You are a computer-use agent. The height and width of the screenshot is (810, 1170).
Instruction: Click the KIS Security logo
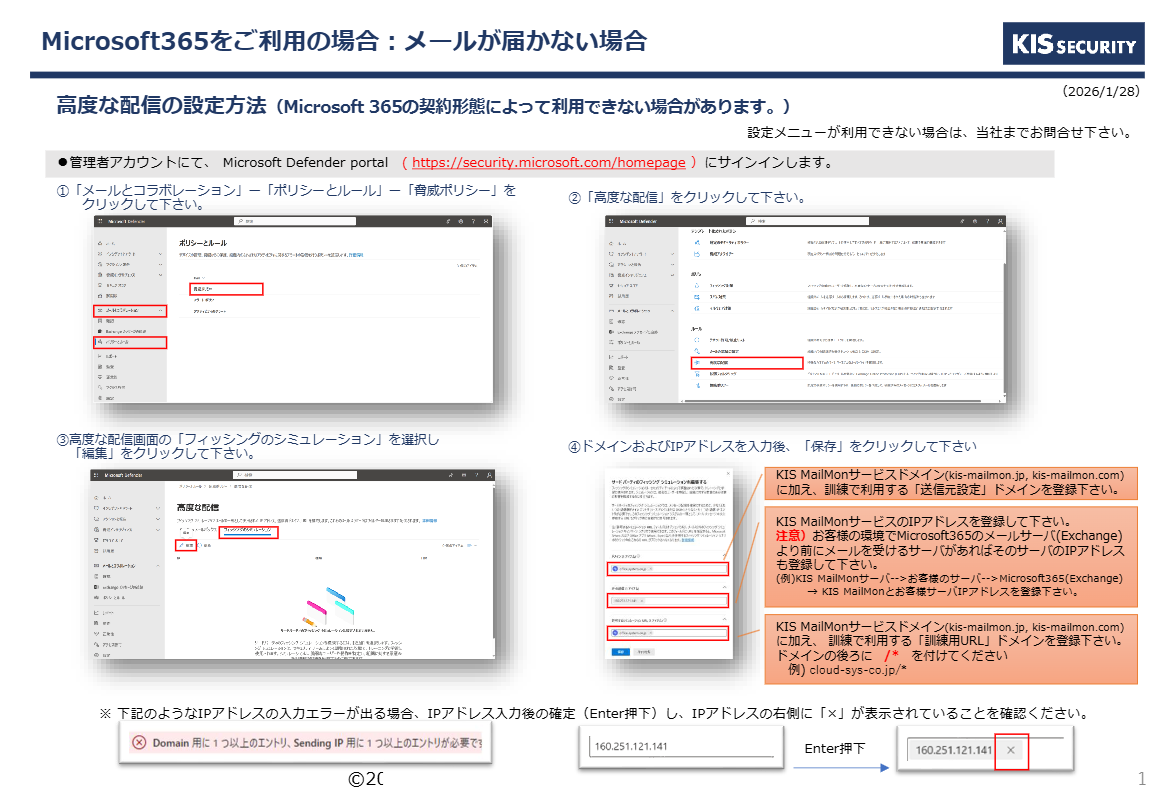(x=1073, y=44)
